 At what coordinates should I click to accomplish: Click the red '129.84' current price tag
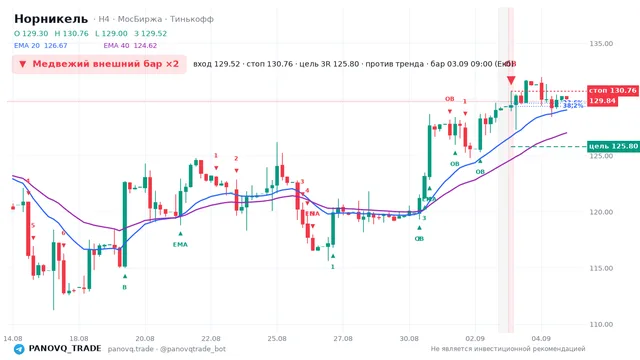tap(602, 101)
